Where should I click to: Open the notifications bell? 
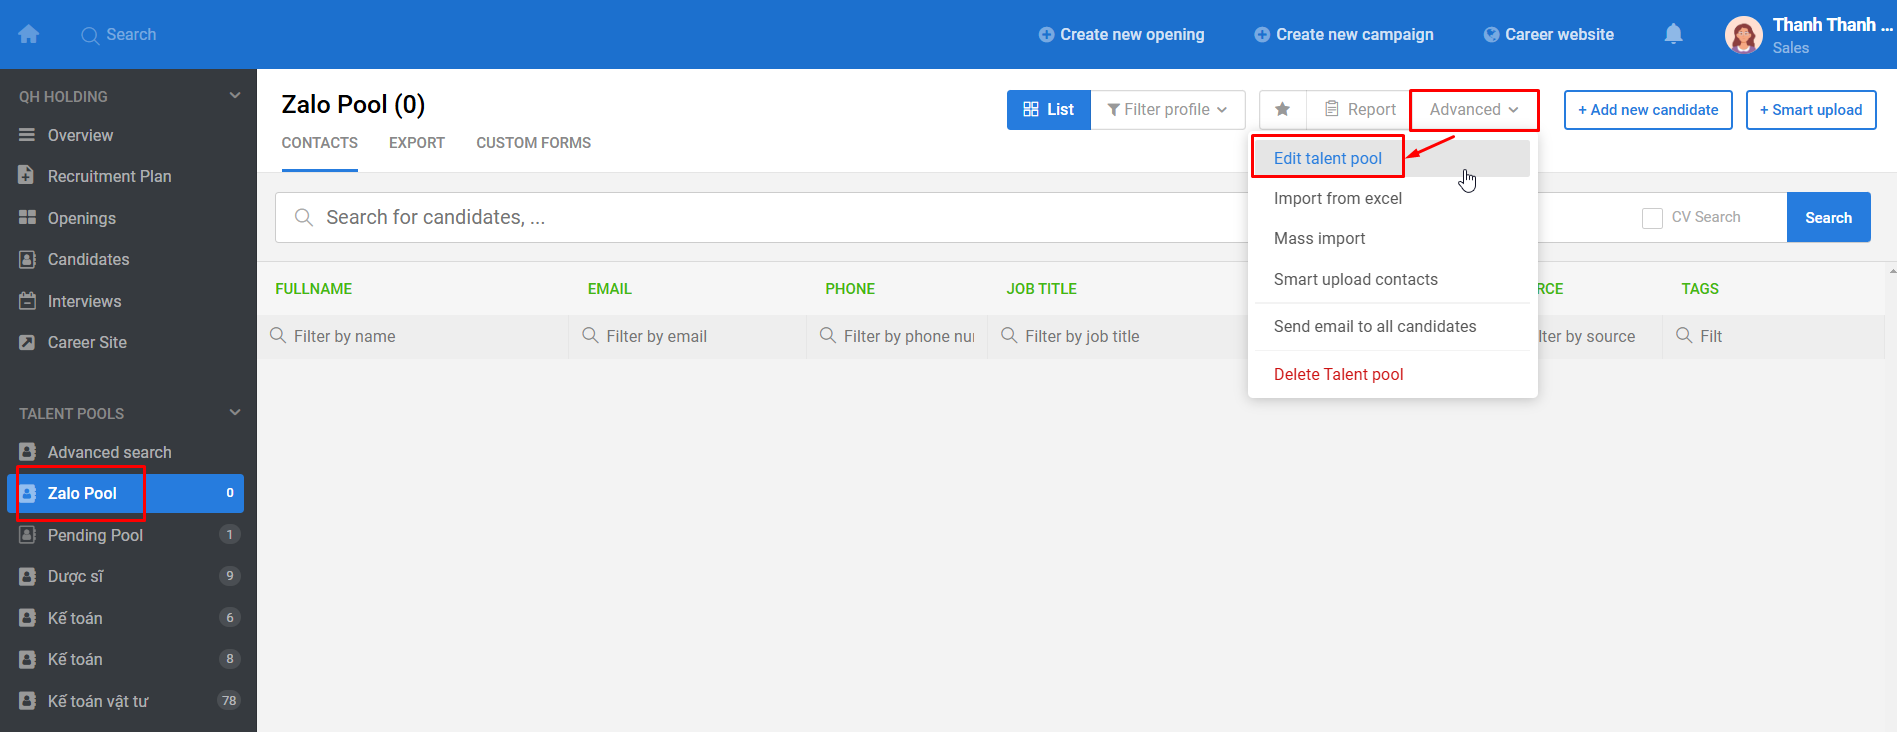tap(1673, 34)
